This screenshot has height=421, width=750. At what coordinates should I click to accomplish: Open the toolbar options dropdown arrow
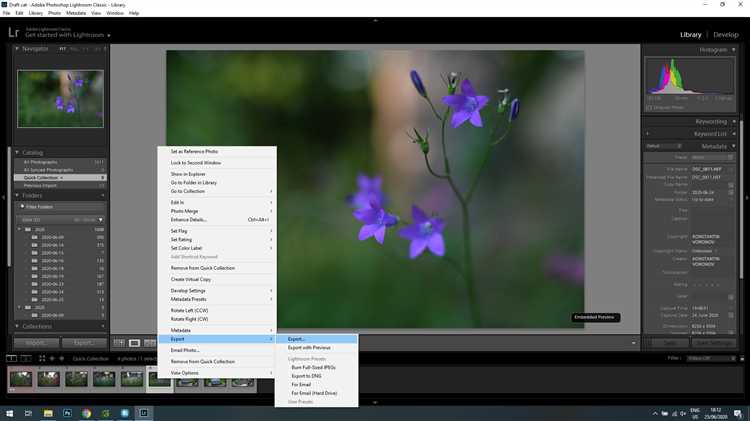pos(634,343)
